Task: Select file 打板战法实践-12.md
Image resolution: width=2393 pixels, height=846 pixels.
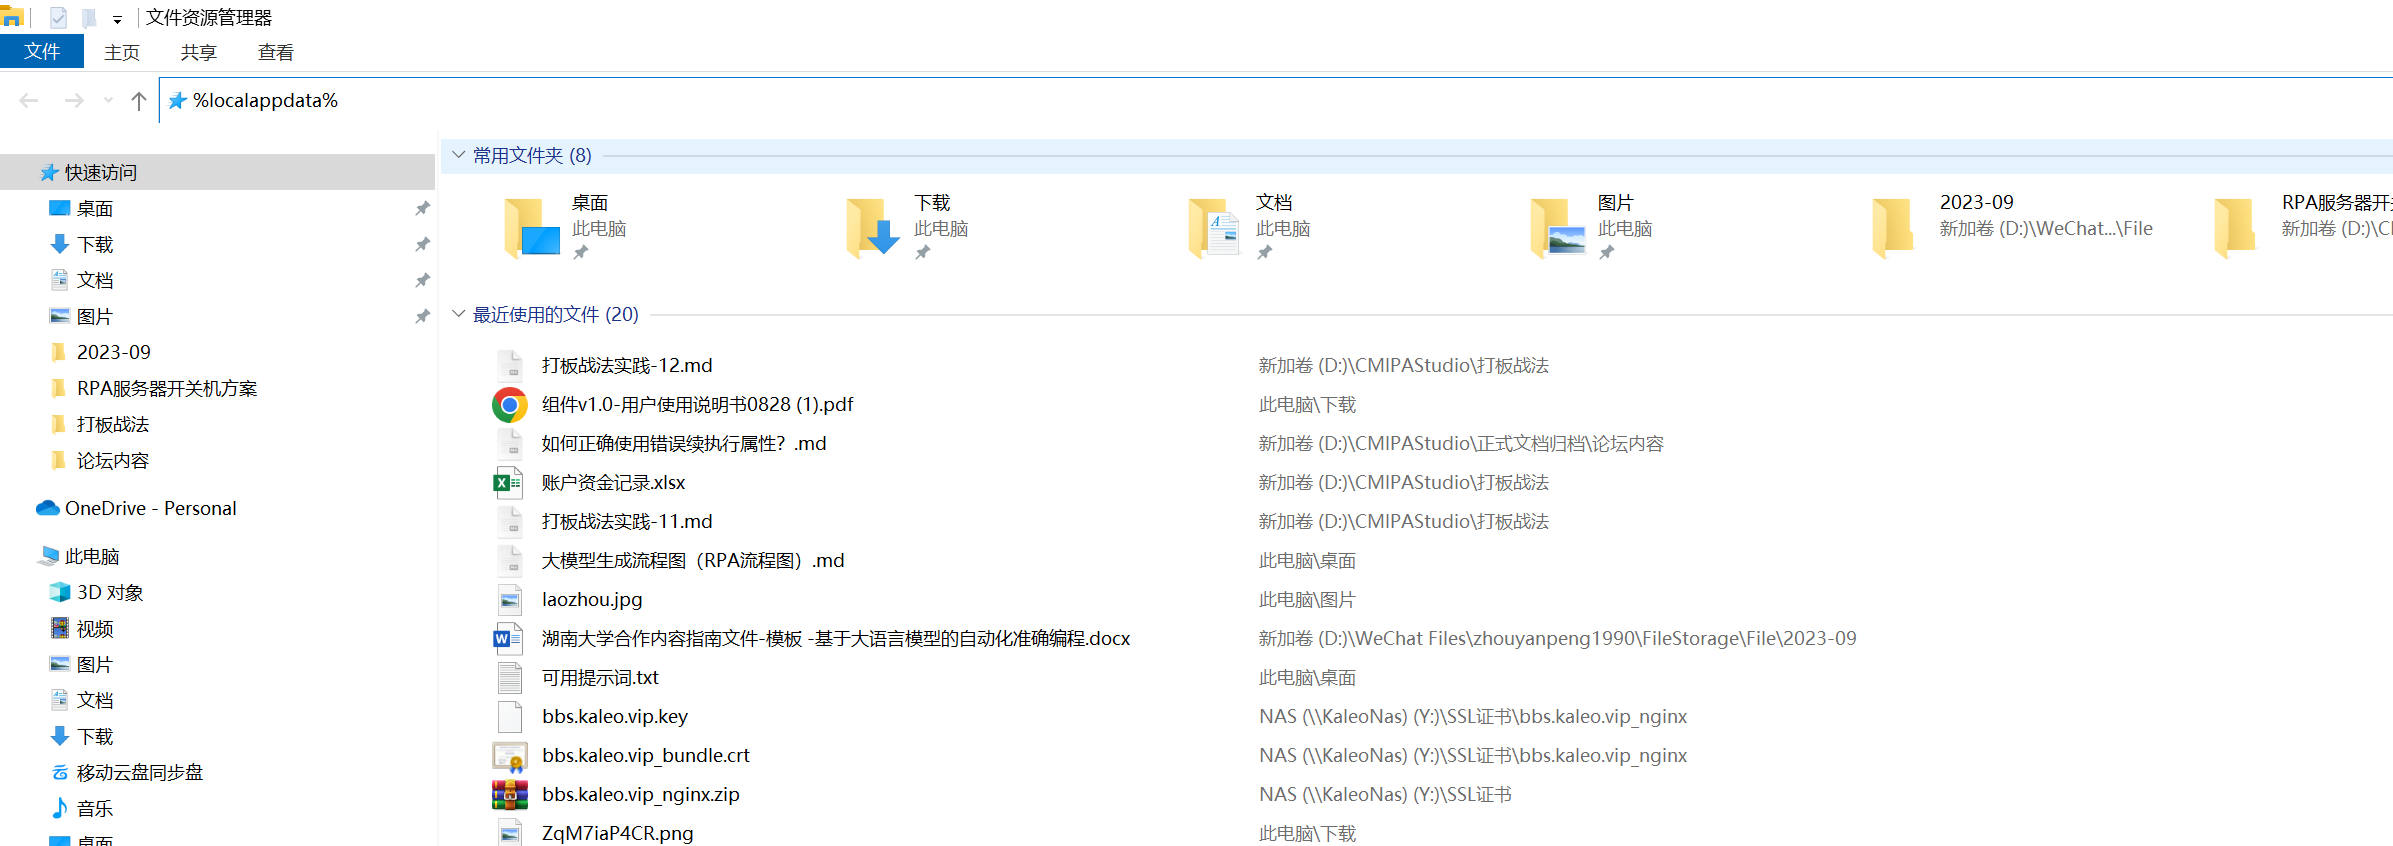Action: 627,365
